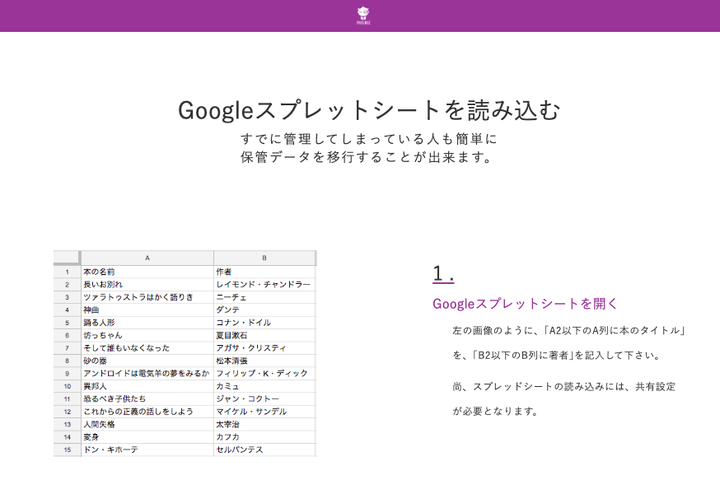This screenshot has width=720, height=479.
Task: Click cell 'レイモンド・チャンドラー'
Action: point(264,284)
